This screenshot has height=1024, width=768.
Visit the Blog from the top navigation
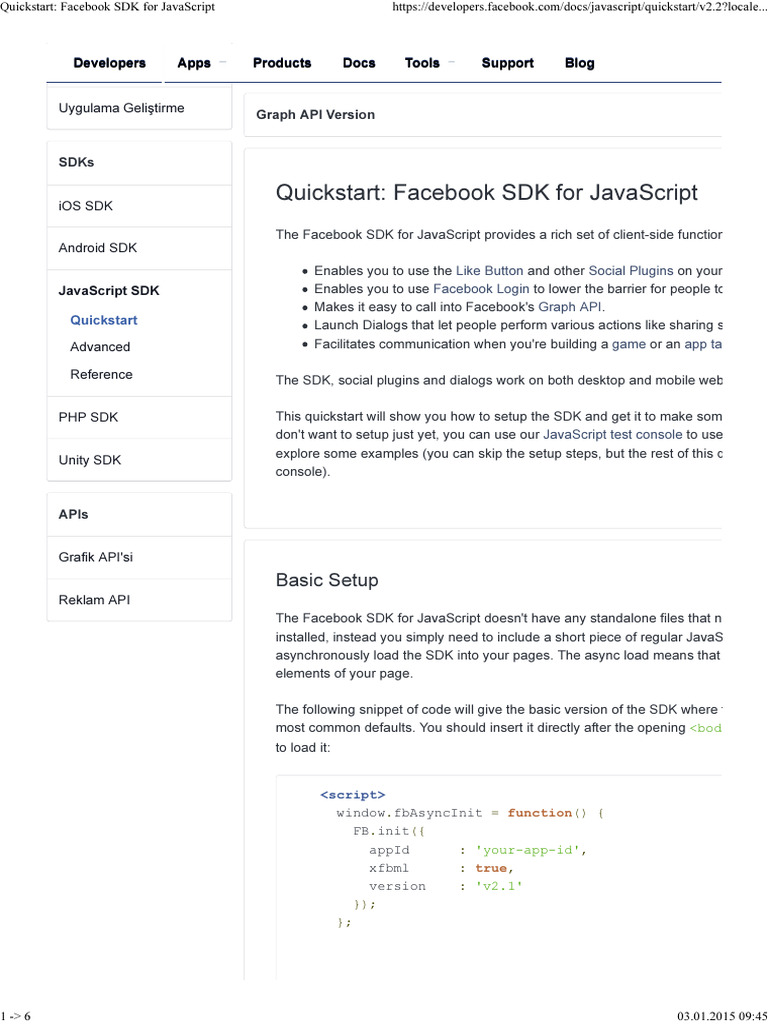click(579, 63)
